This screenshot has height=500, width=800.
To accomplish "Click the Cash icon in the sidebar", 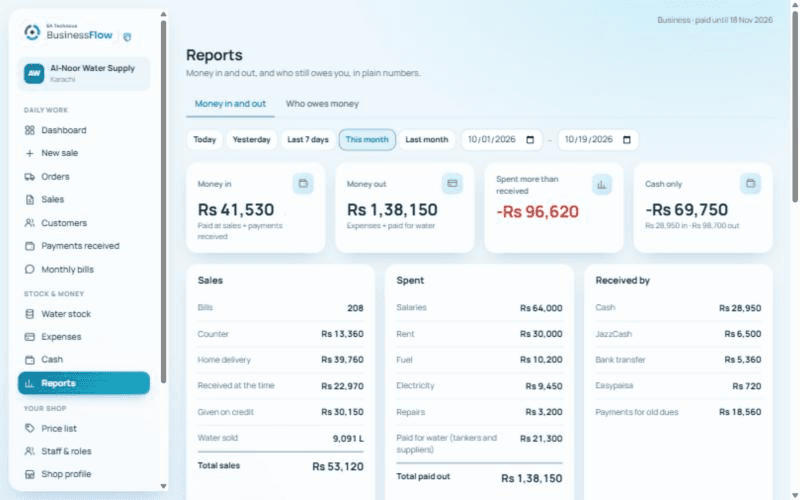I will coord(30,360).
